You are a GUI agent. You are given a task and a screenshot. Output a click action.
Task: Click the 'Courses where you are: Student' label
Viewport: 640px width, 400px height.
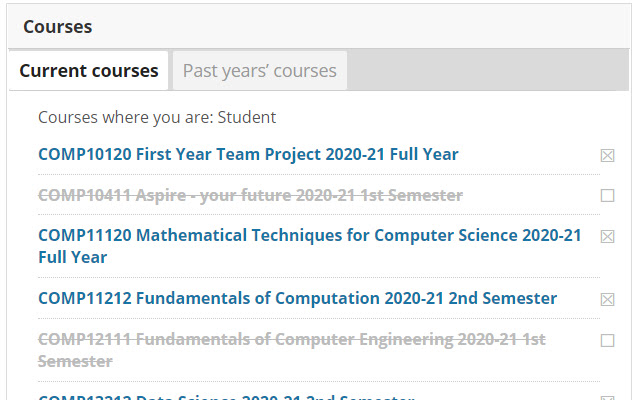(157, 117)
